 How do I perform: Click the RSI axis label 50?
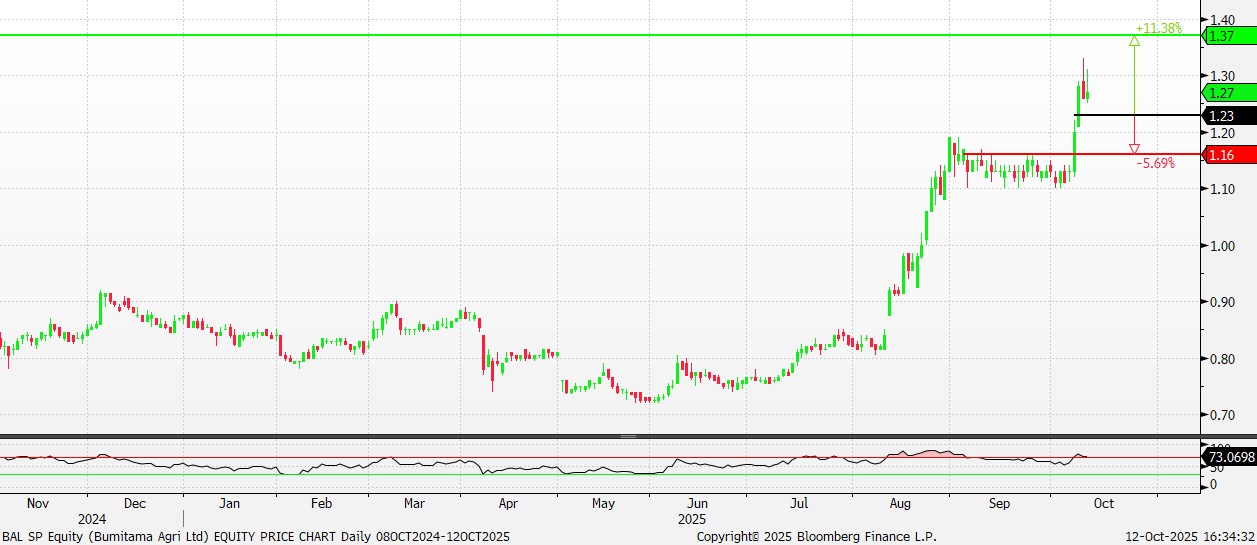click(1216, 468)
